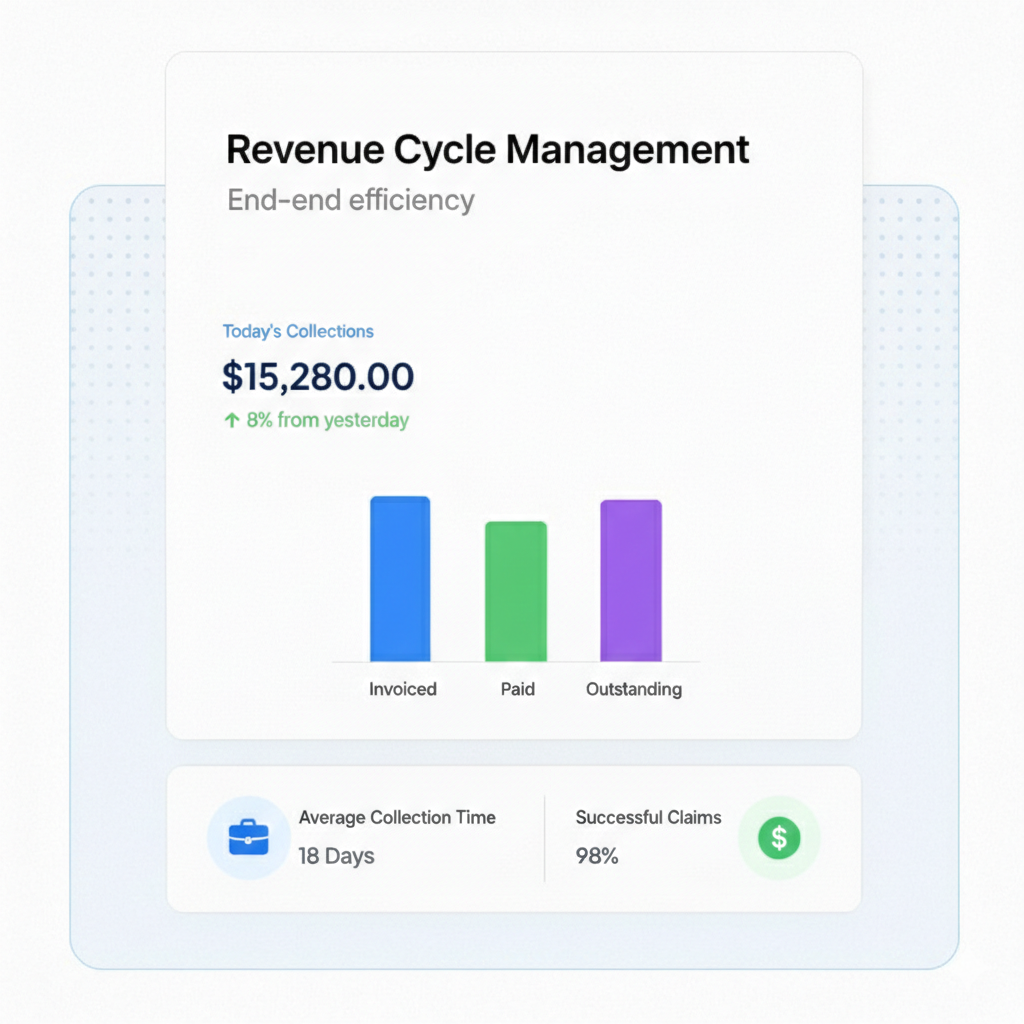This screenshot has height=1024, width=1024.
Task: Select the green Paid bar
Action: [516, 592]
